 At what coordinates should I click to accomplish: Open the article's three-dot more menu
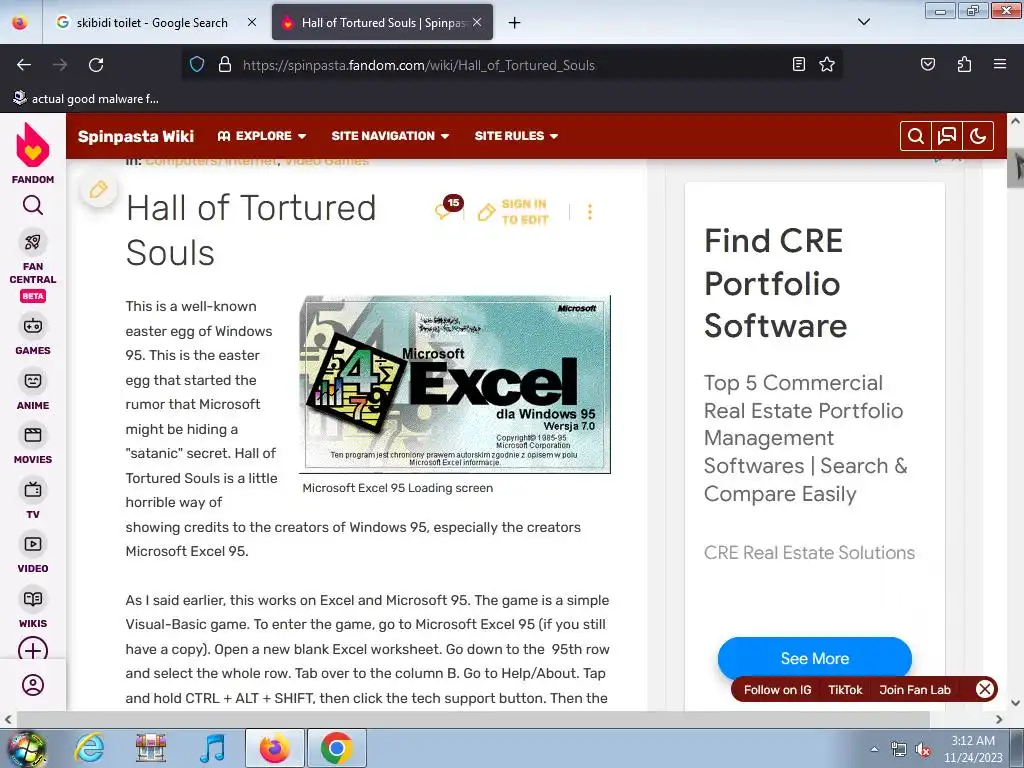click(x=590, y=212)
